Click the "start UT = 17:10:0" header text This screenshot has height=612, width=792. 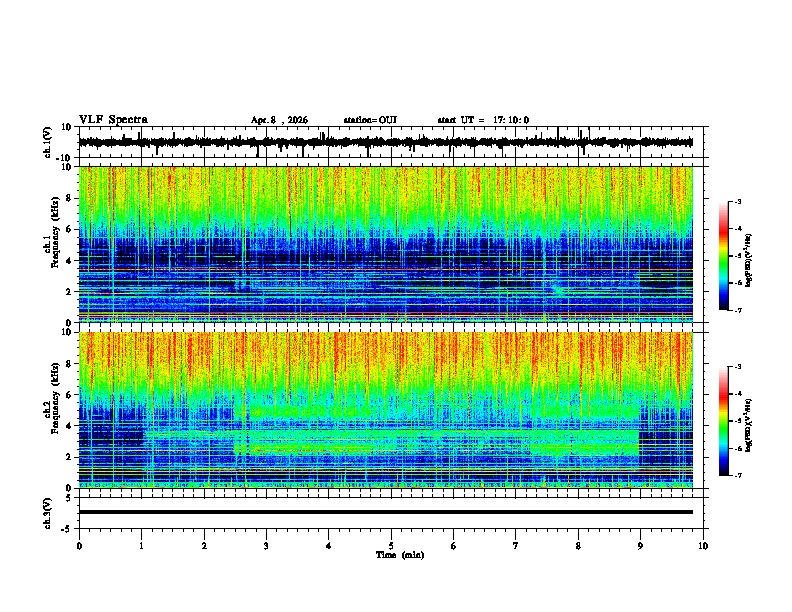pos(483,120)
